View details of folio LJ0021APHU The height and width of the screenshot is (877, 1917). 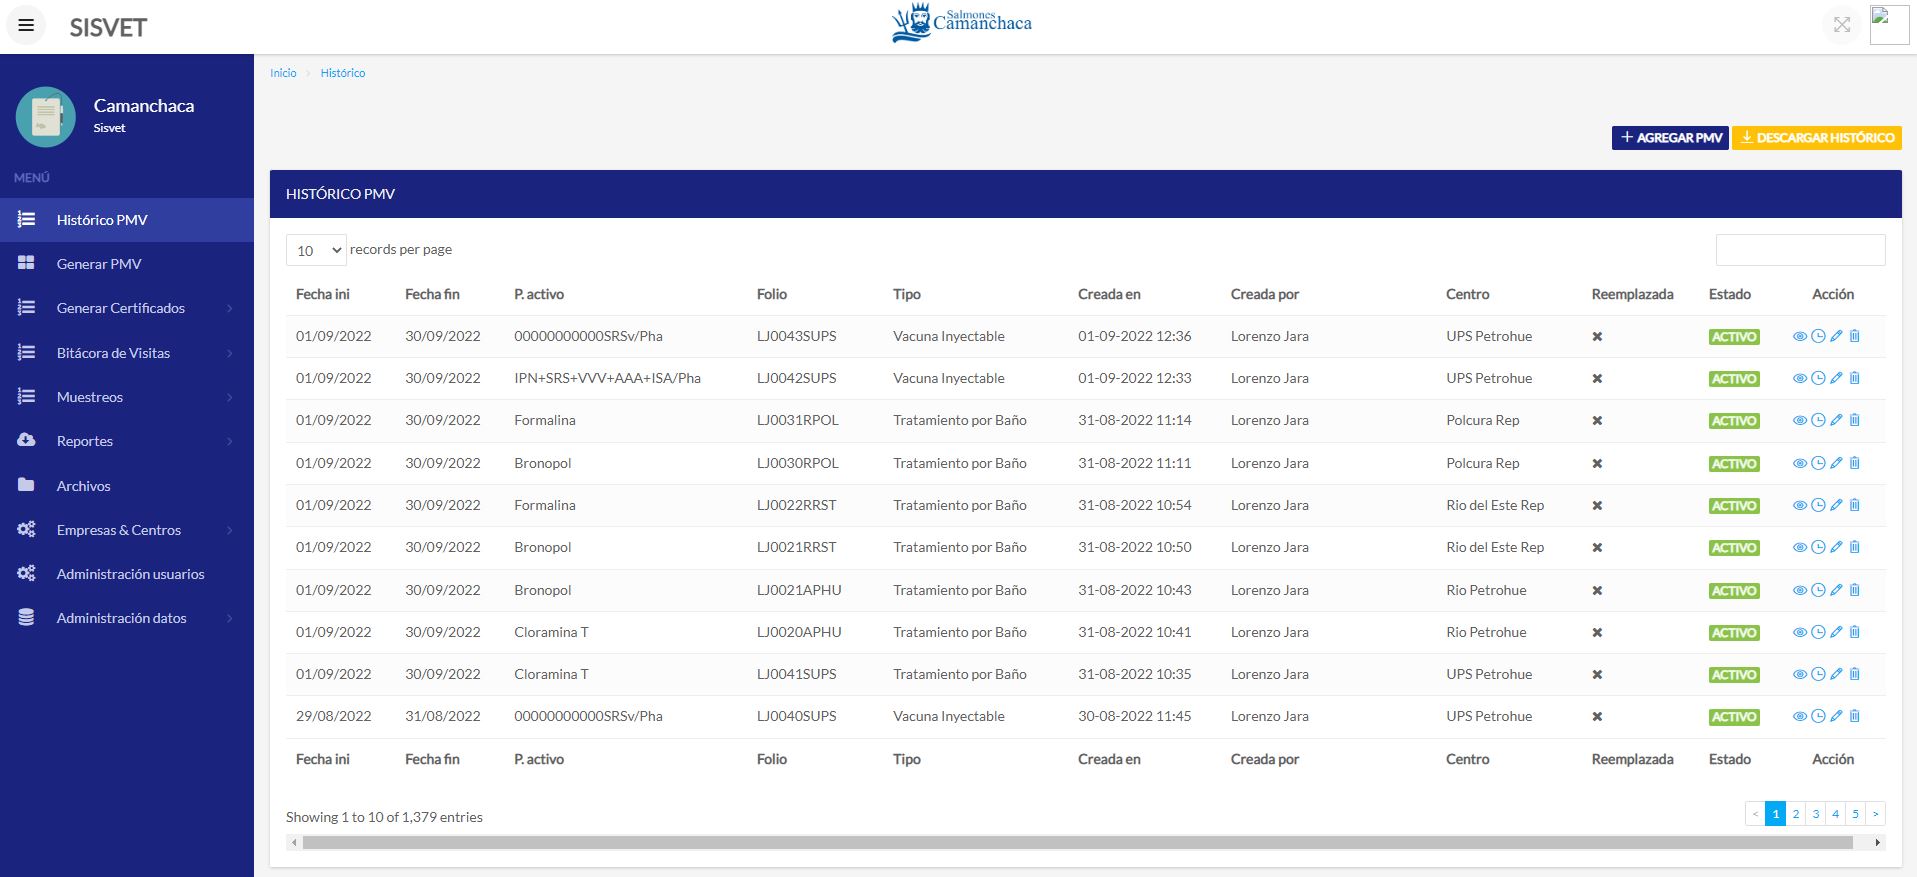pyautogui.click(x=1799, y=591)
